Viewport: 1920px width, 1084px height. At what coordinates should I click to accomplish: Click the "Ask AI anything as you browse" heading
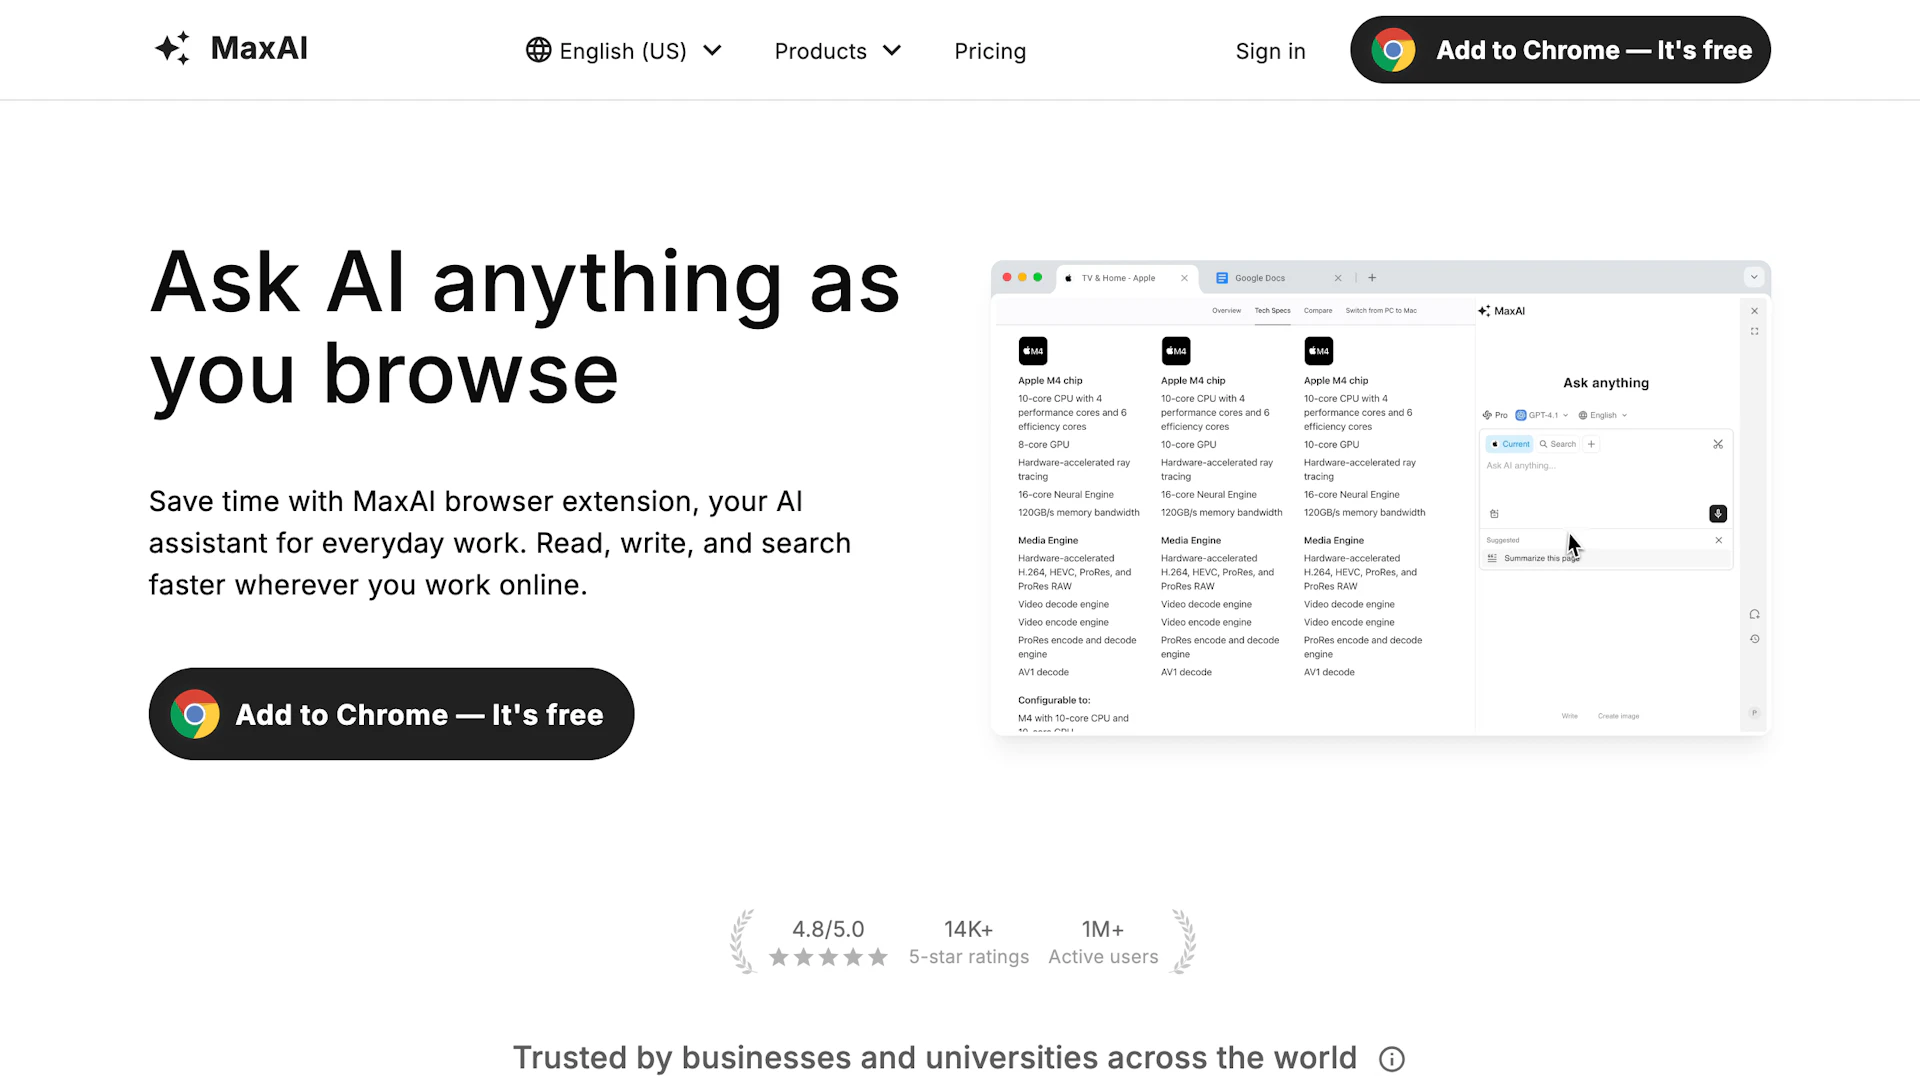(x=525, y=328)
